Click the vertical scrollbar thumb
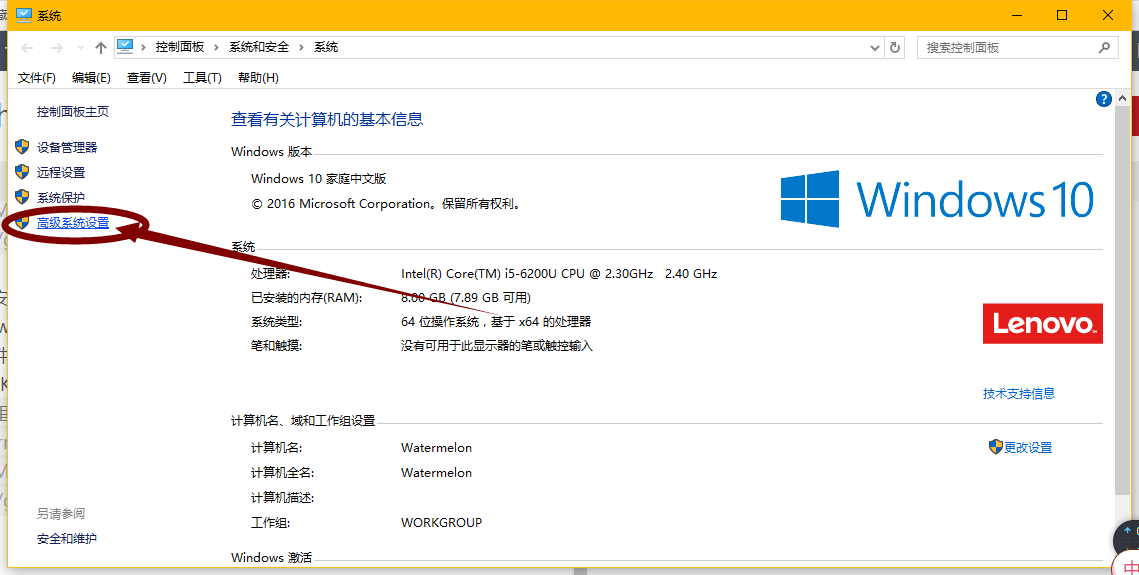This screenshot has width=1139, height=575. (1122, 301)
